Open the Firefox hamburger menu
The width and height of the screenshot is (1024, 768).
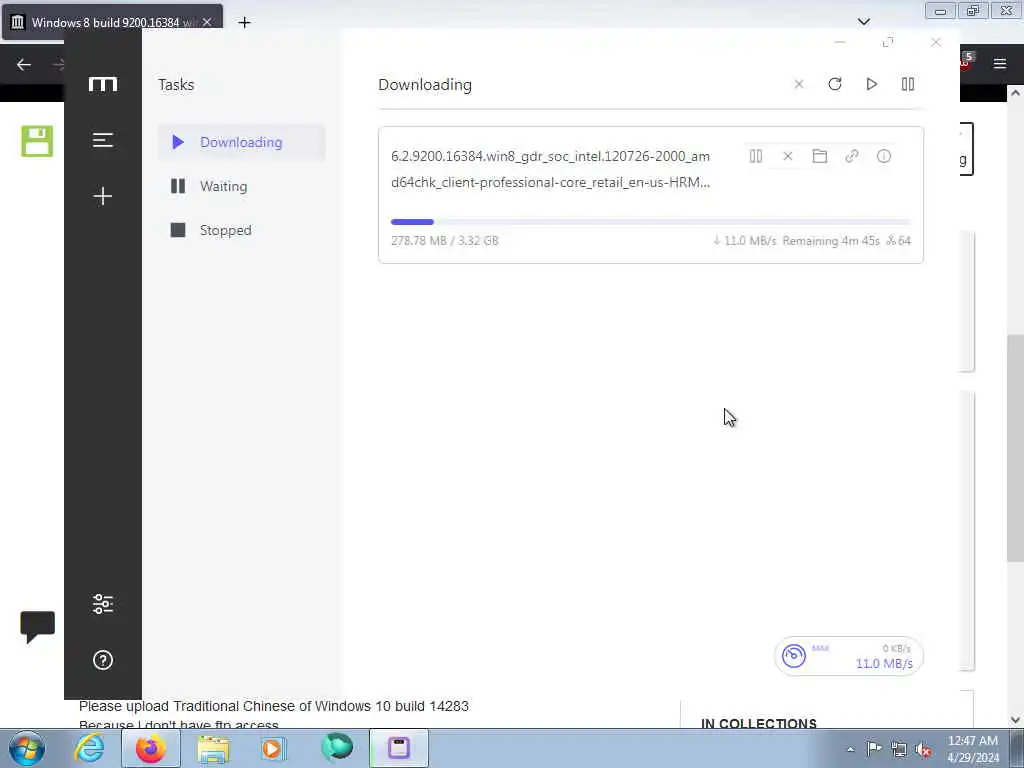tap(1000, 63)
